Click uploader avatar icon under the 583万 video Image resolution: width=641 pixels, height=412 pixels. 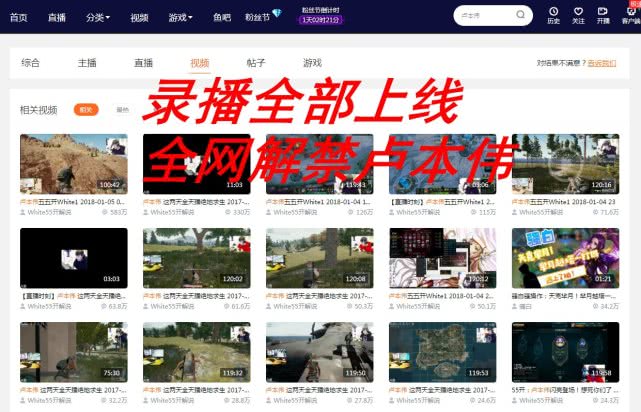click(23, 212)
